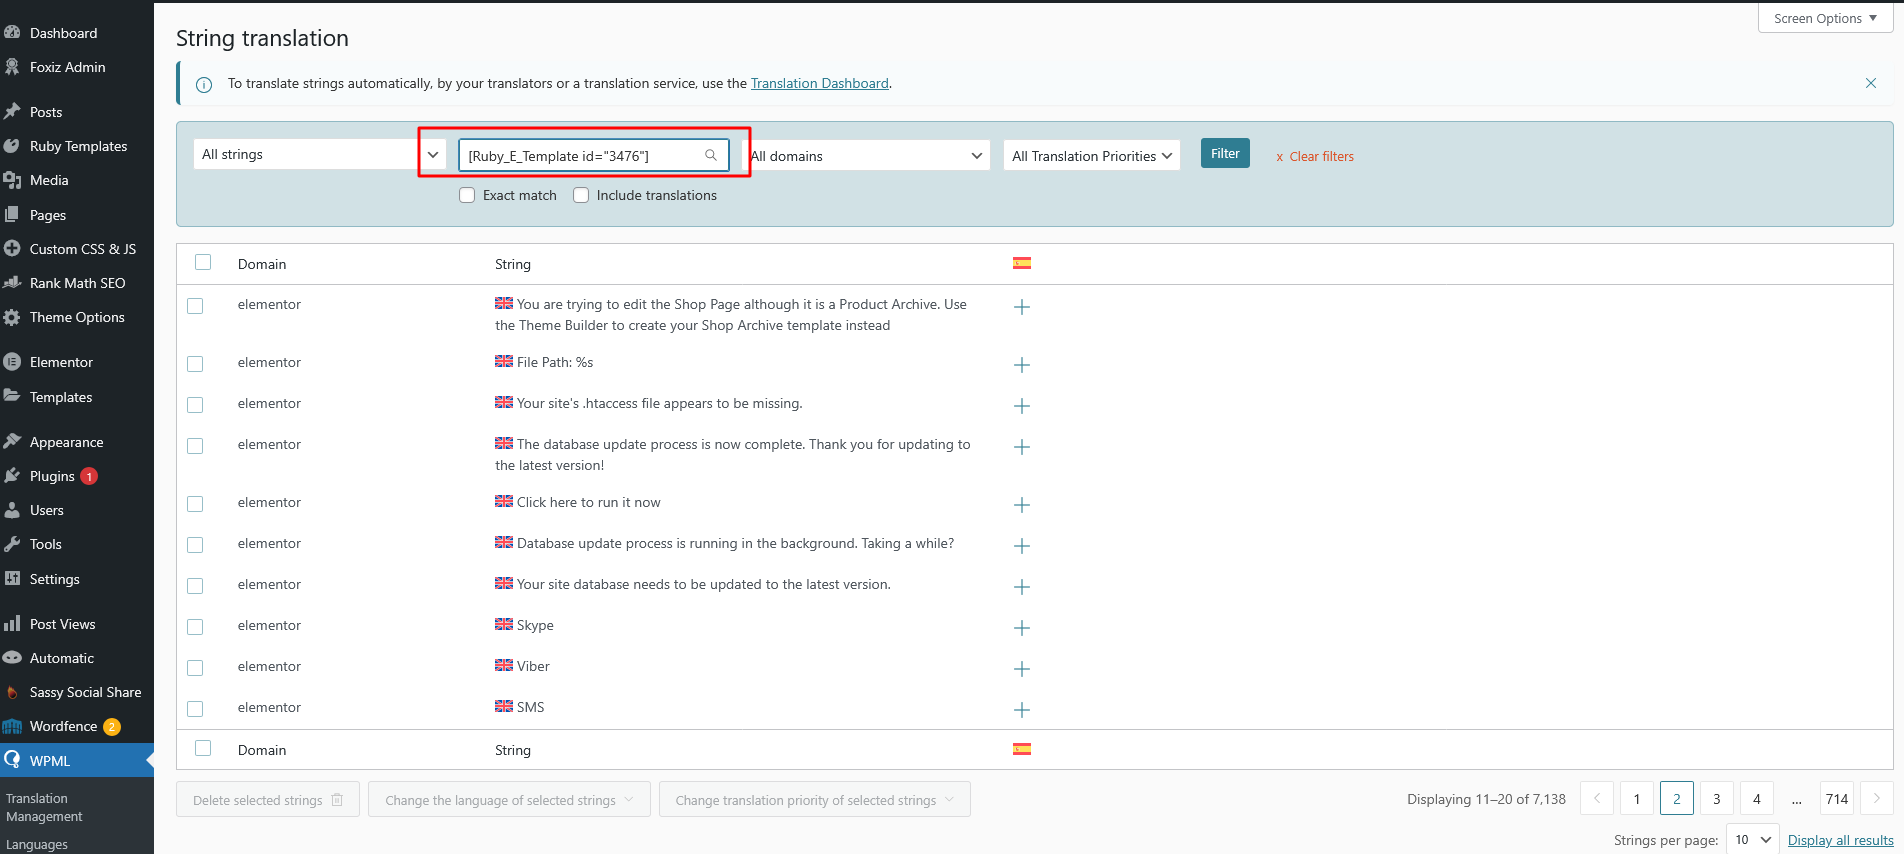1904x854 pixels.
Task: Add translation for SMS string
Action: pyautogui.click(x=1022, y=710)
